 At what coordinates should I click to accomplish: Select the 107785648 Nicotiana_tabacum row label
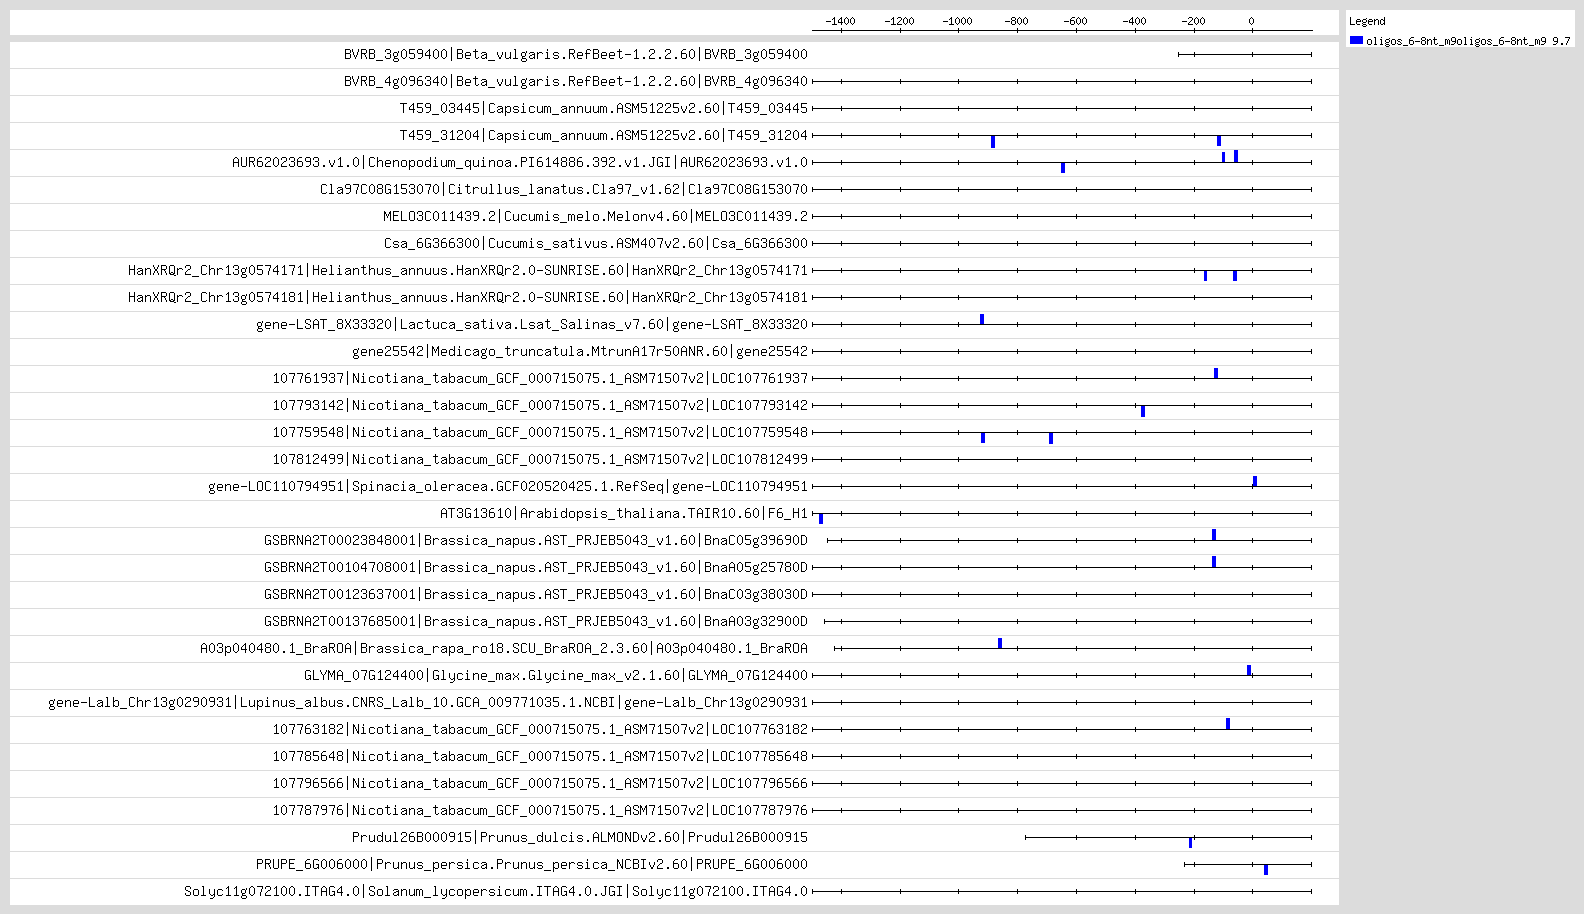[x=540, y=756]
